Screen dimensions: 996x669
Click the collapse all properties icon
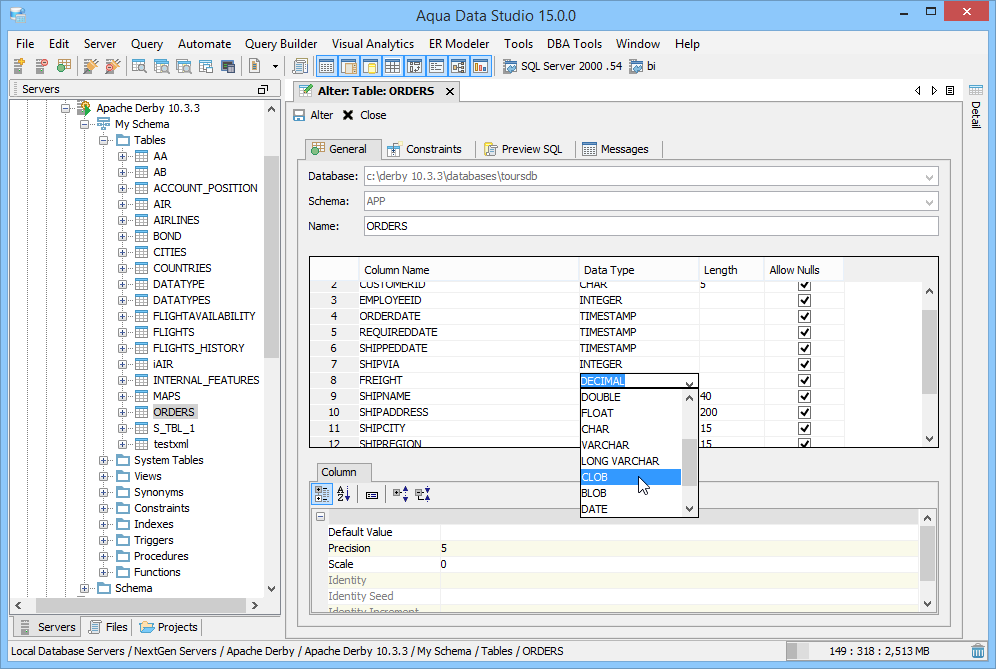point(423,494)
